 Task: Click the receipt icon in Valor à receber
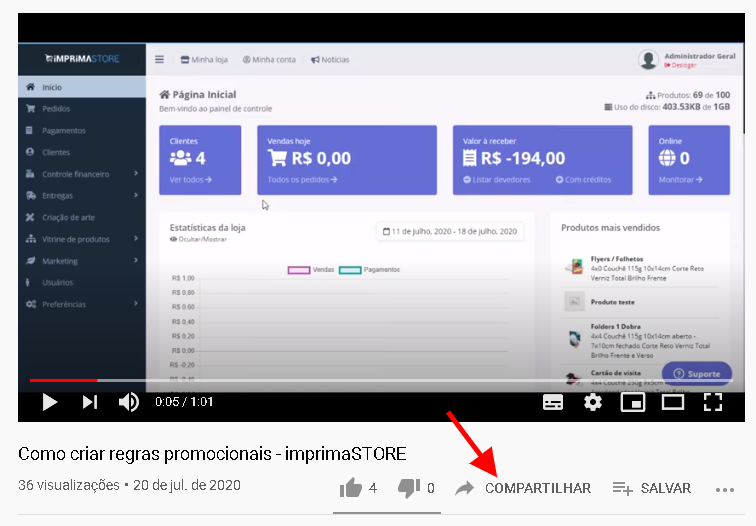470,158
